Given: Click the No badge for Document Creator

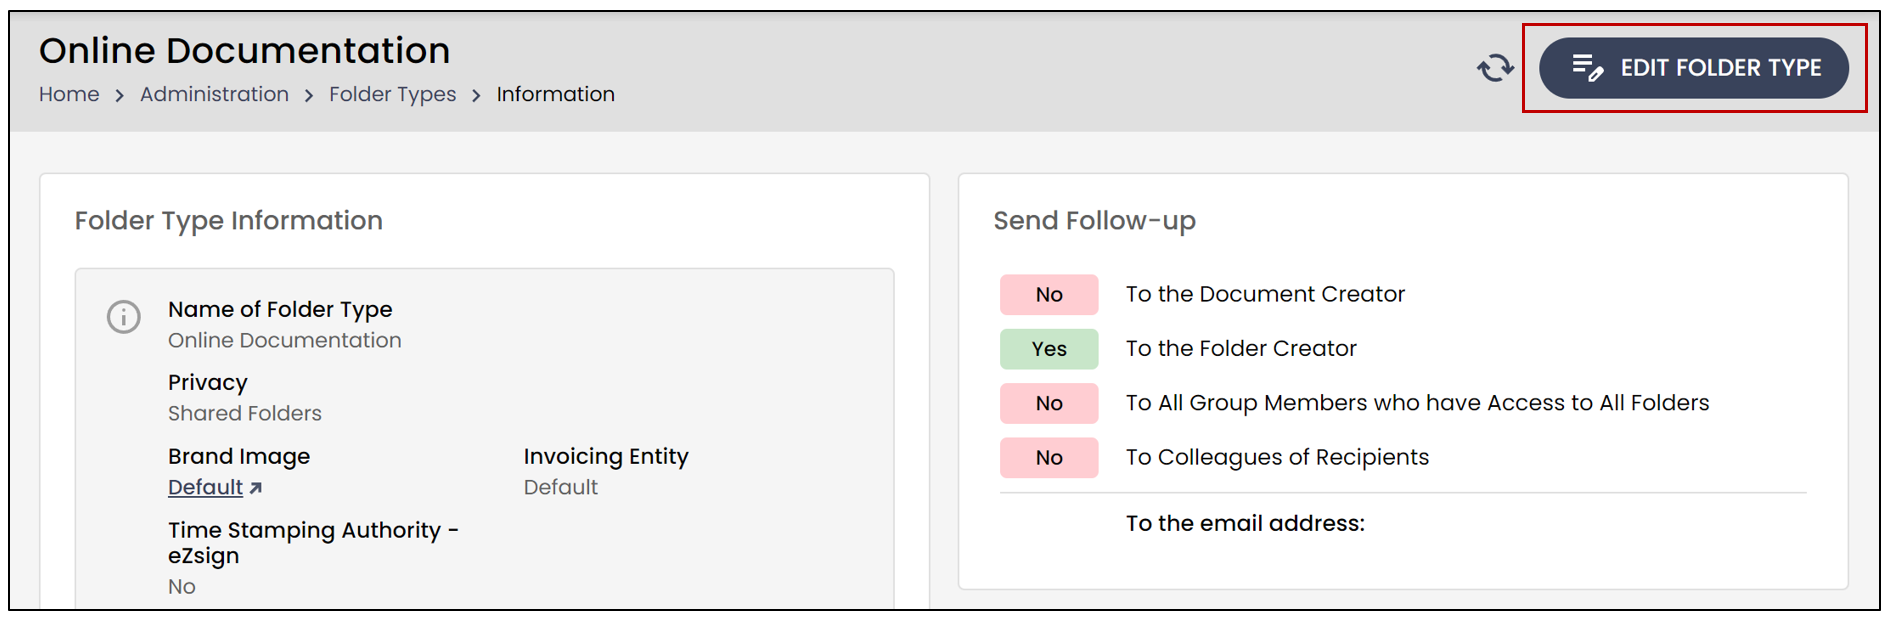Looking at the screenshot, I should tap(1049, 295).
